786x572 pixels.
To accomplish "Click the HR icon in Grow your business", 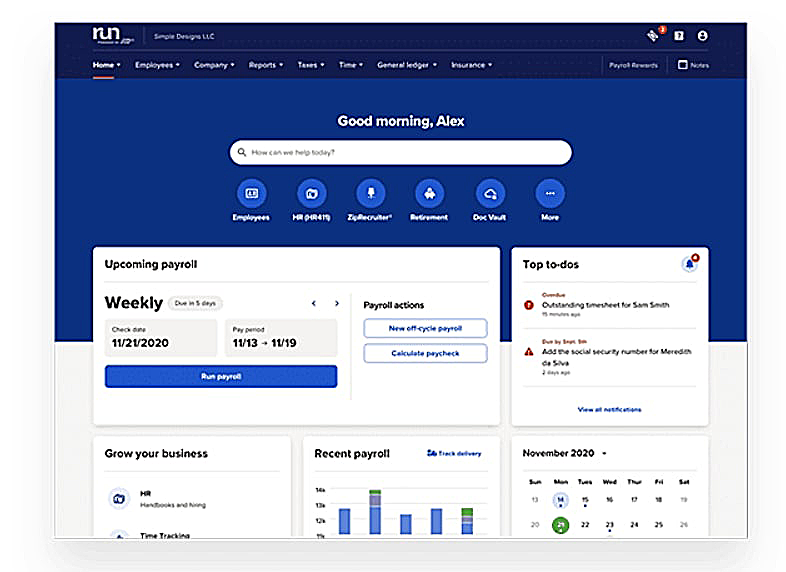I will (x=119, y=499).
